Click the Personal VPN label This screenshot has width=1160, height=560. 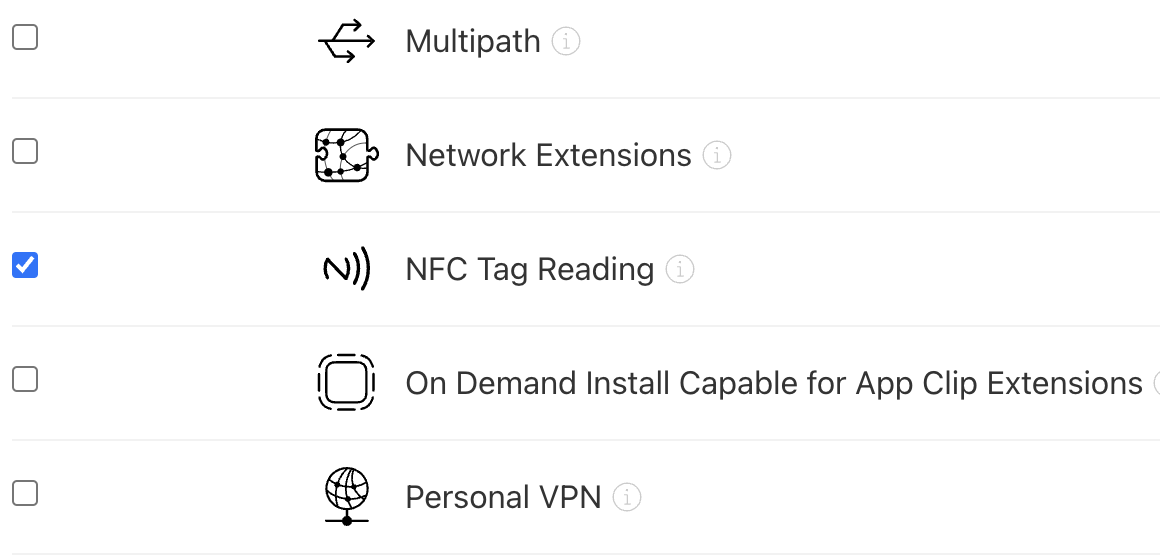503,497
